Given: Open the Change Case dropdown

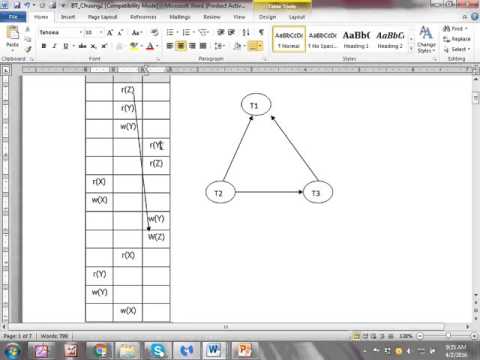Looking at the screenshot, I should point(137,32).
